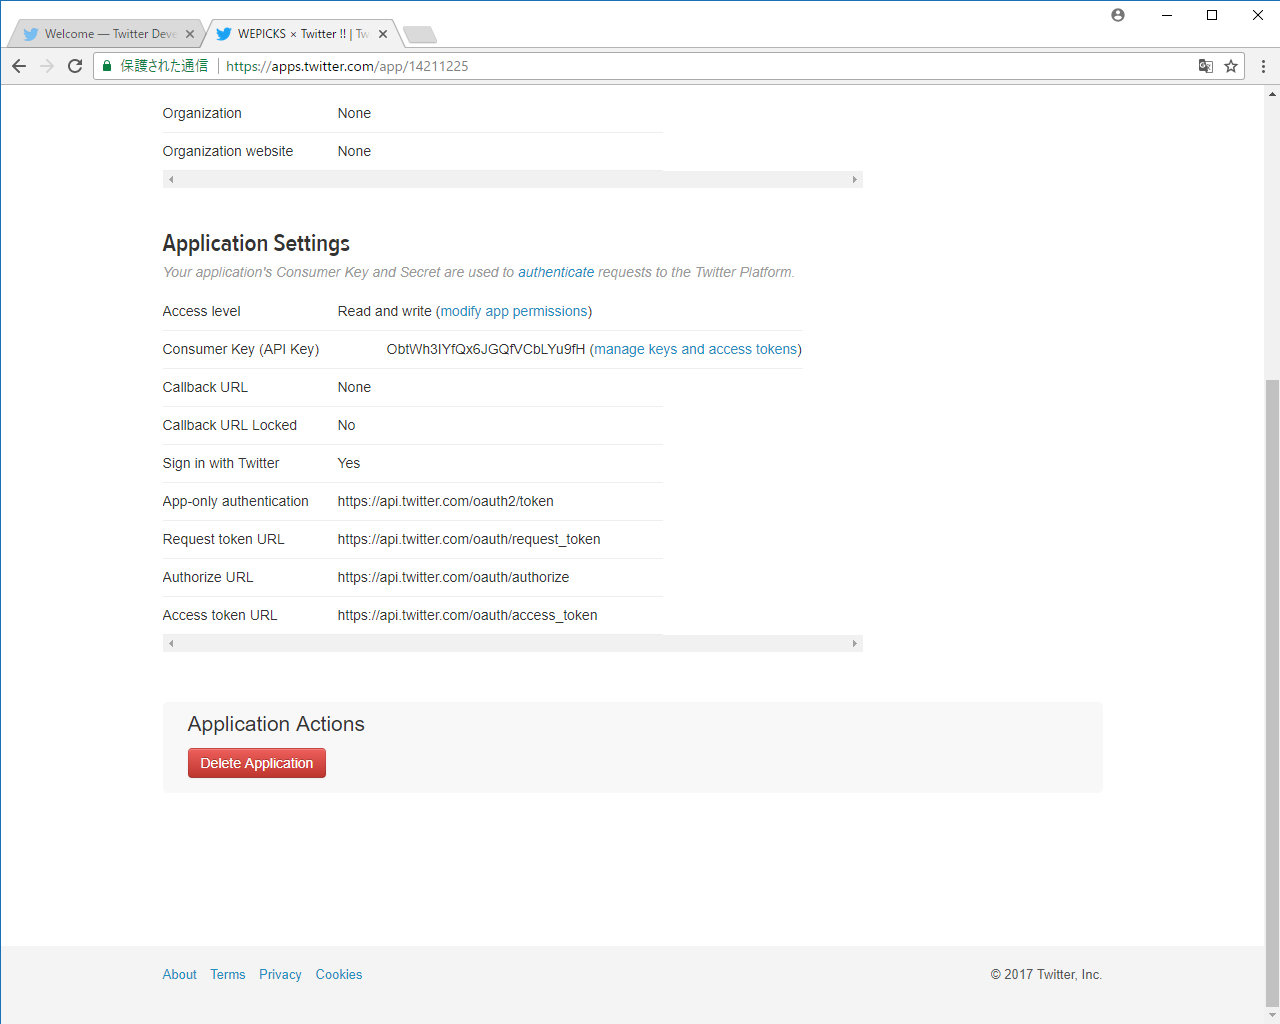The height and width of the screenshot is (1024, 1280).
Task: Click left arrow of Application Settings scrollbar
Action: tap(171, 644)
